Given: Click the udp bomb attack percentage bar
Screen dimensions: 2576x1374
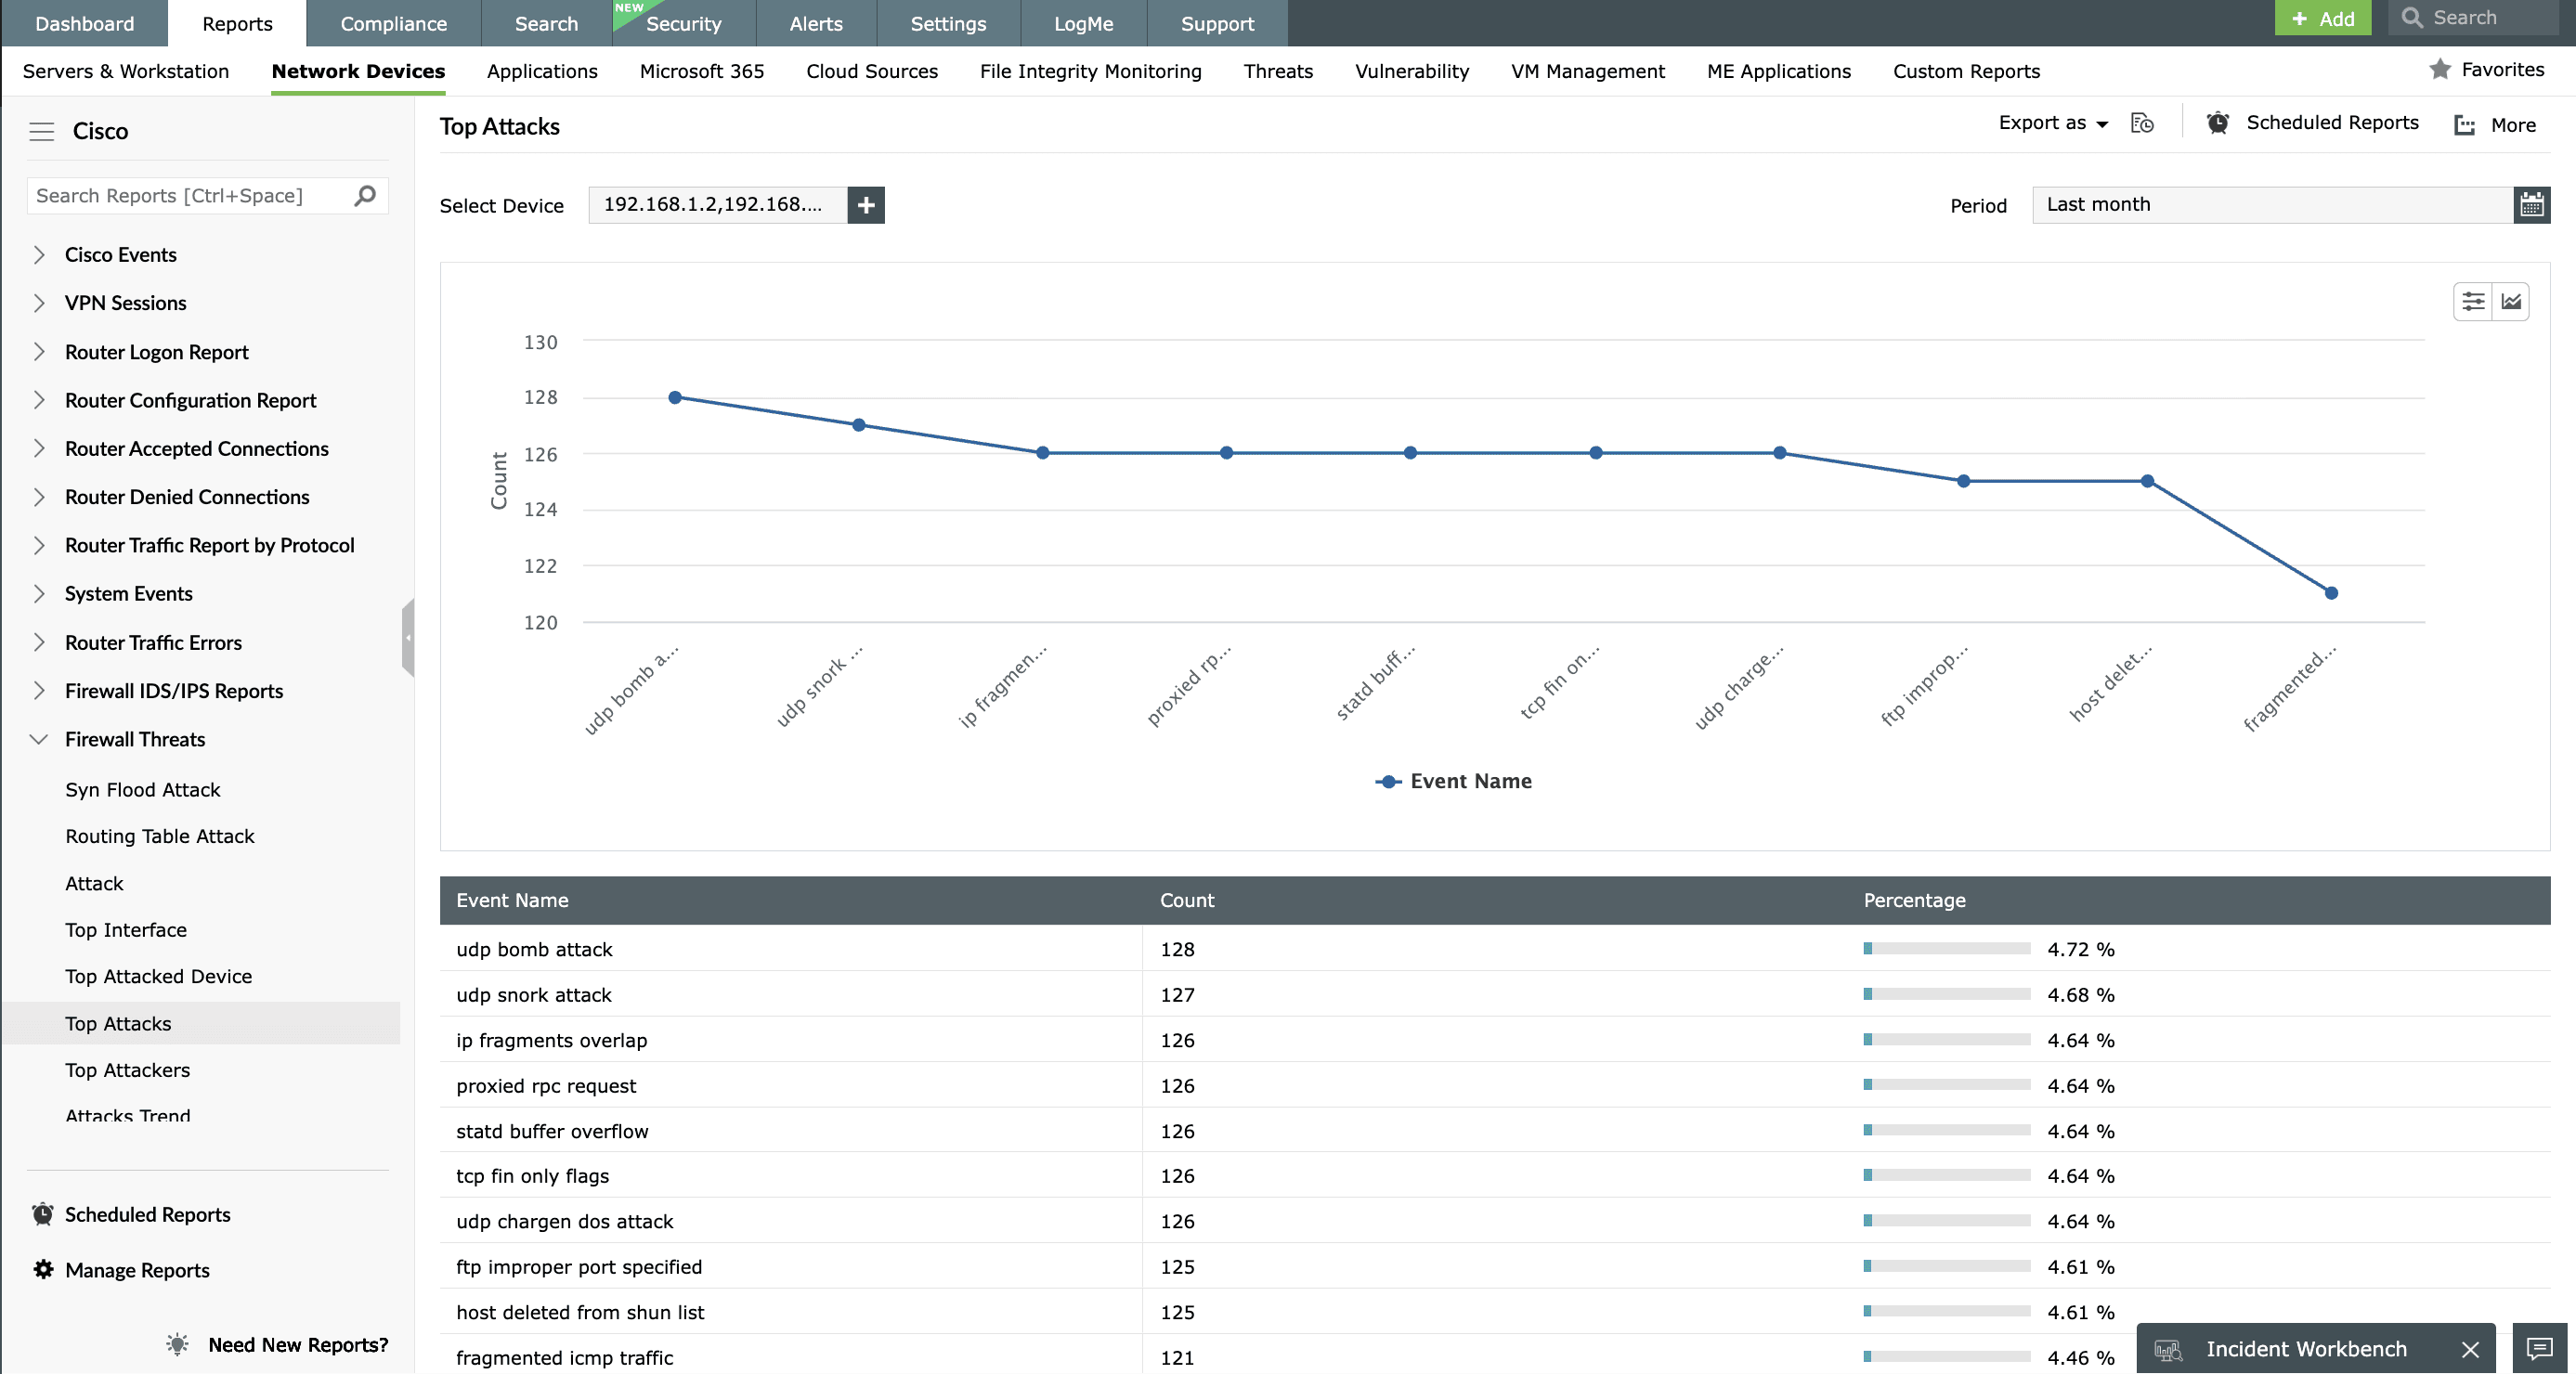Looking at the screenshot, I should pyautogui.click(x=1946, y=949).
